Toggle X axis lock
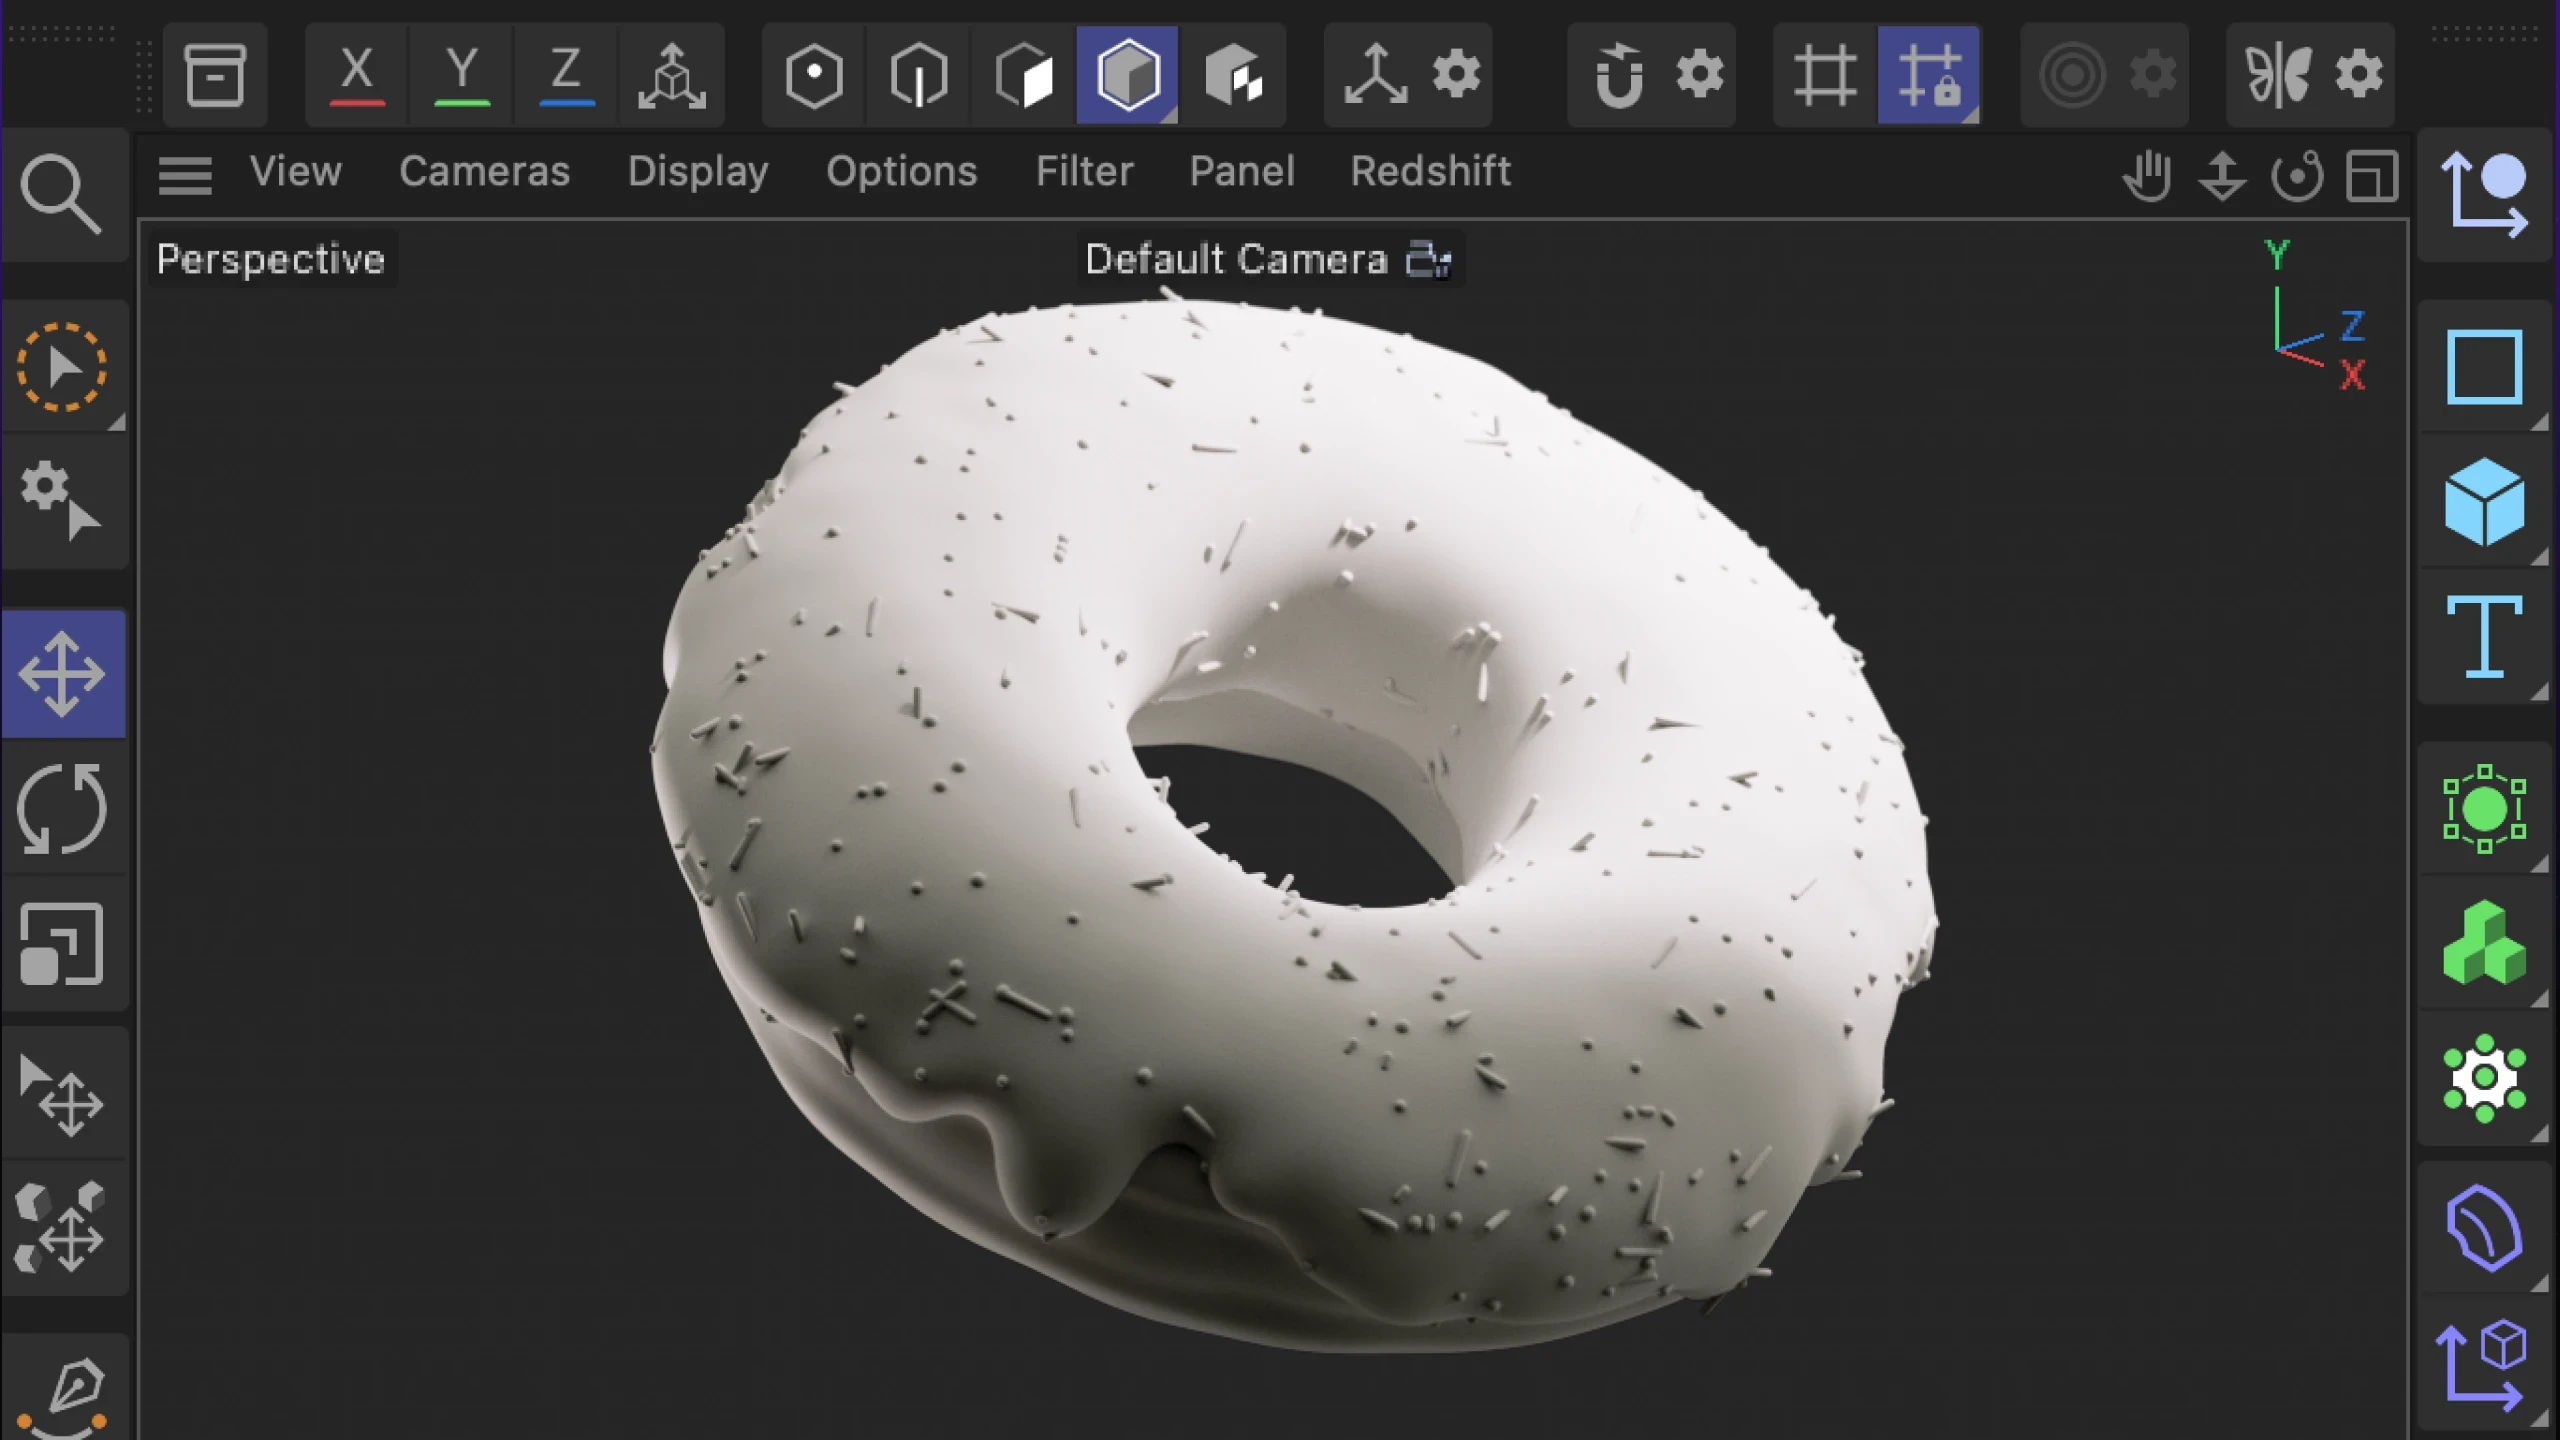 (357, 75)
